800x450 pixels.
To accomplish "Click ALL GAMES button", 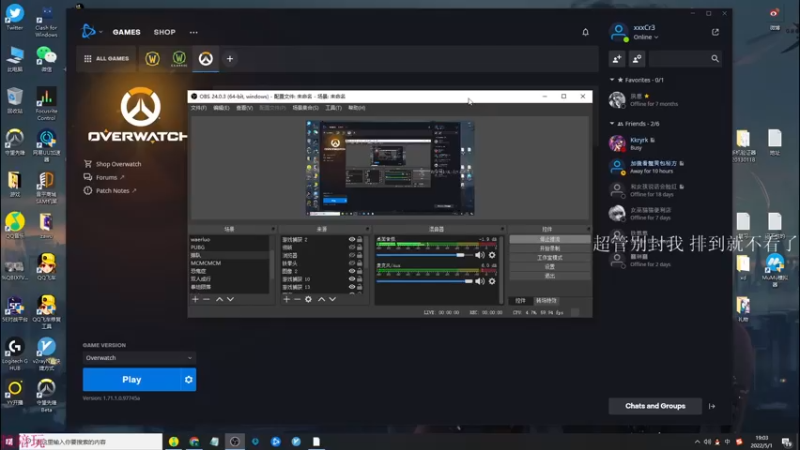I will pos(106,59).
